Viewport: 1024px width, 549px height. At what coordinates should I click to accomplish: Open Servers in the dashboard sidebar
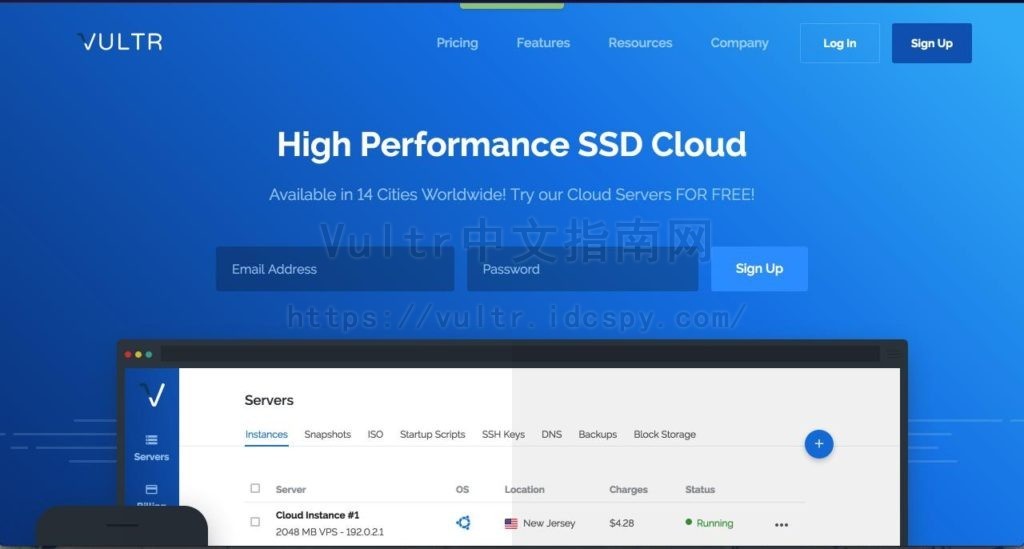coord(152,448)
